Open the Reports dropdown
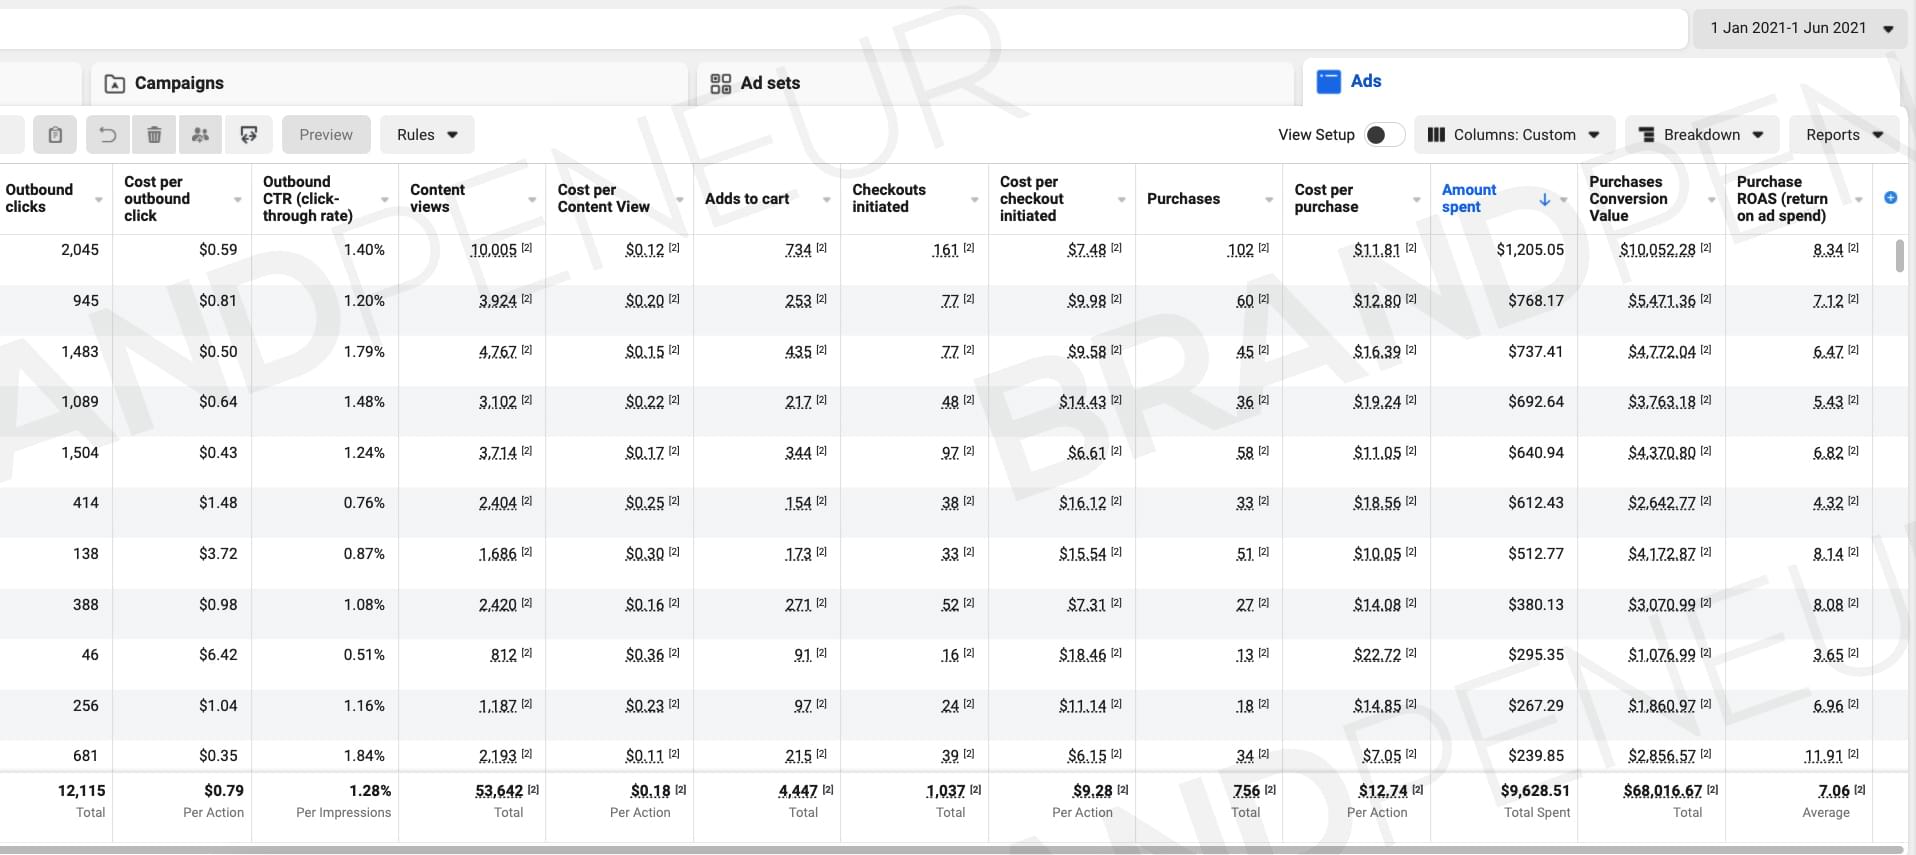This screenshot has height=855, width=1916. pyautogui.click(x=1844, y=135)
